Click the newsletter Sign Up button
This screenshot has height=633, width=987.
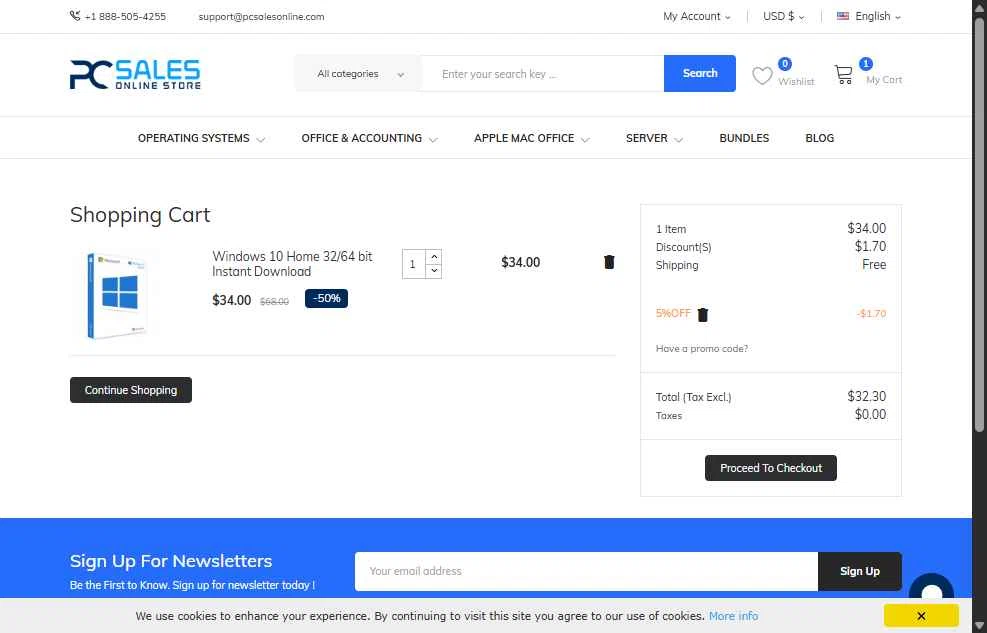click(860, 571)
